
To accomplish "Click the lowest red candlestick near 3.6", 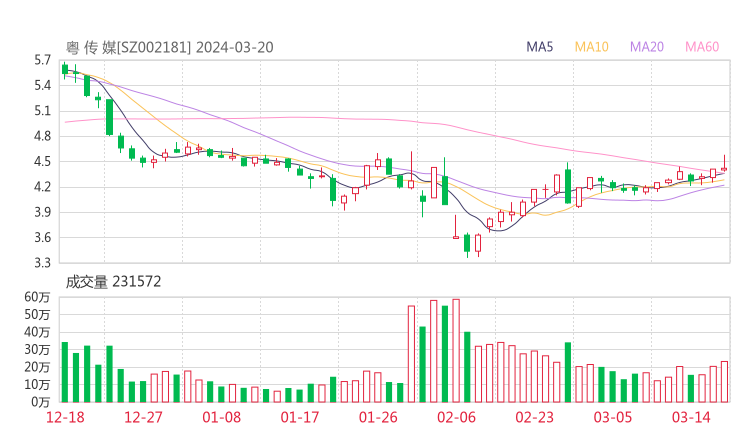I will coord(478,243).
